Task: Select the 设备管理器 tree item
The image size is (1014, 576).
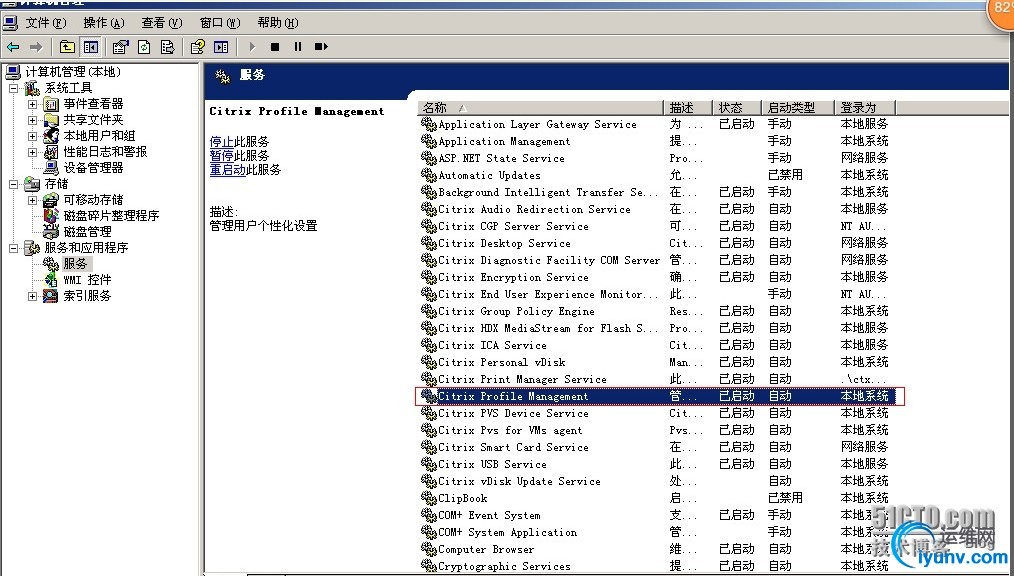Action: [93, 167]
